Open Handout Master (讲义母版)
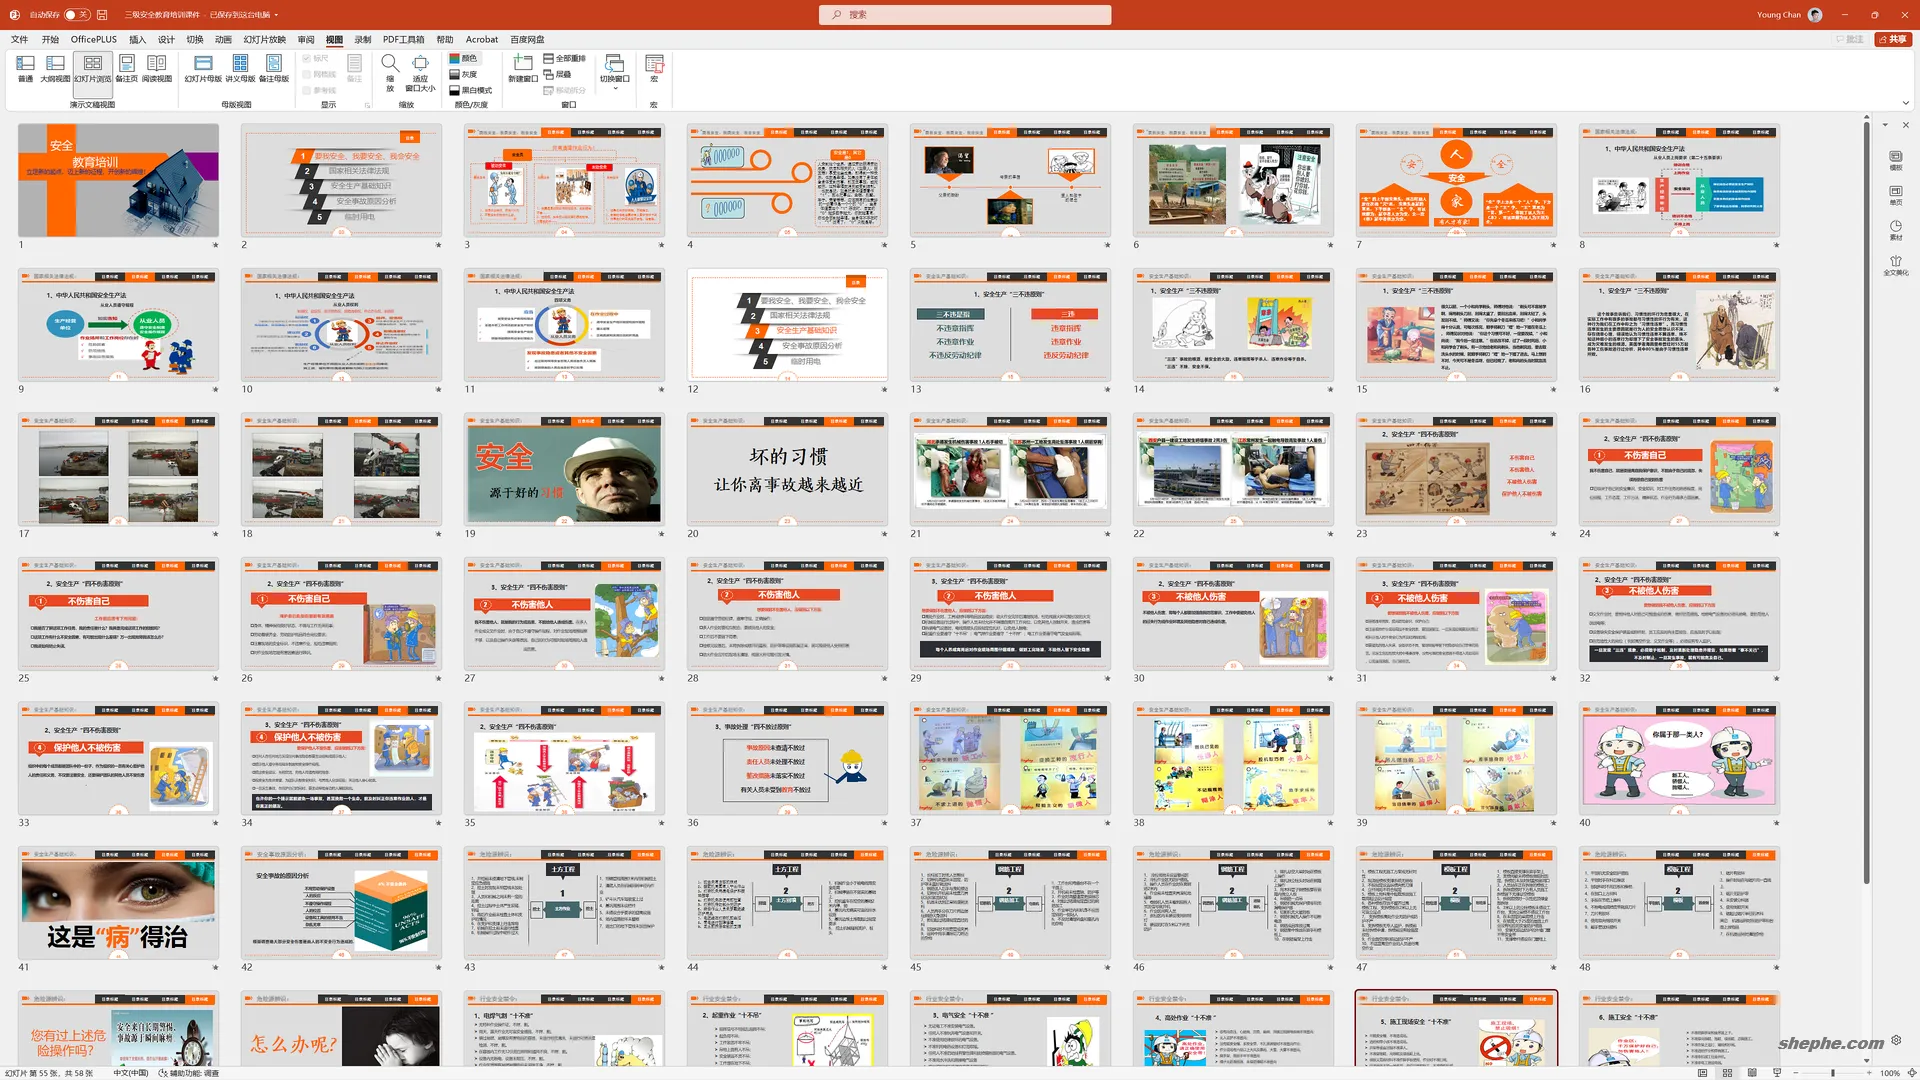 click(x=240, y=68)
